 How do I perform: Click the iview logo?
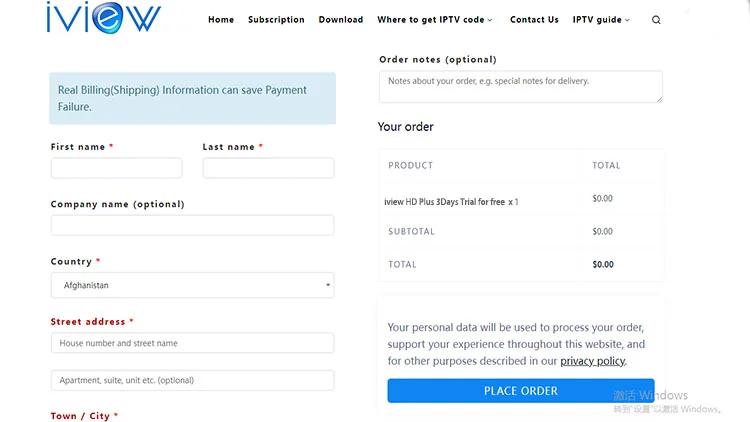(103, 17)
